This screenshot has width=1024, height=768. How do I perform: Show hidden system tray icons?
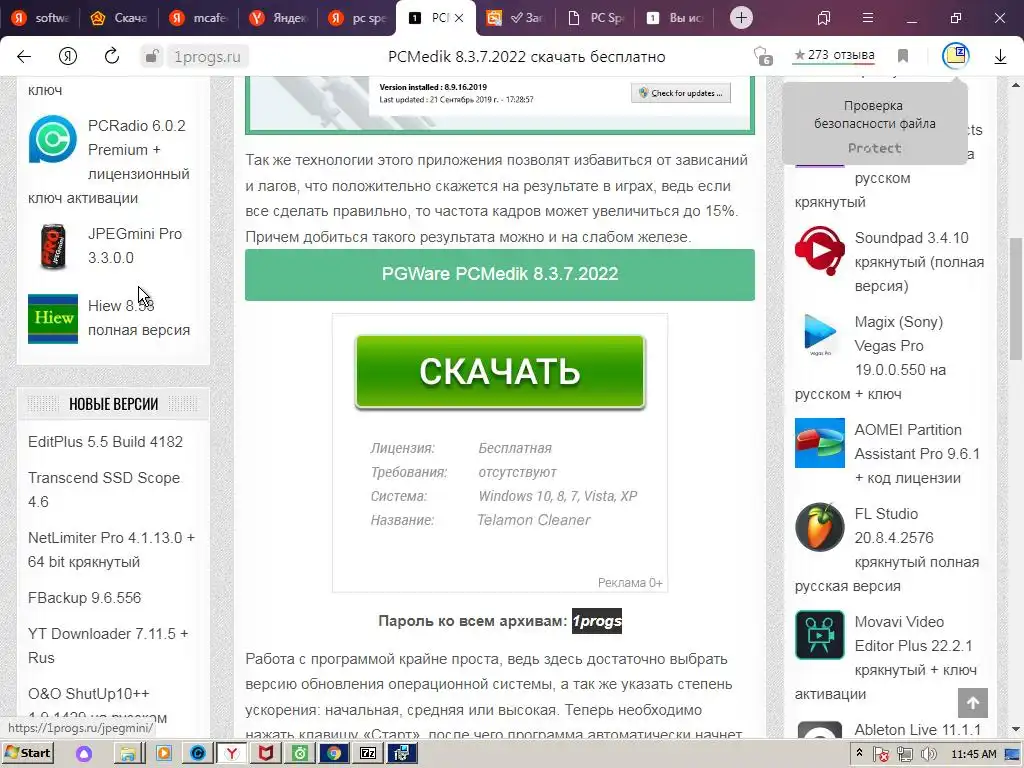click(x=859, y=753)
